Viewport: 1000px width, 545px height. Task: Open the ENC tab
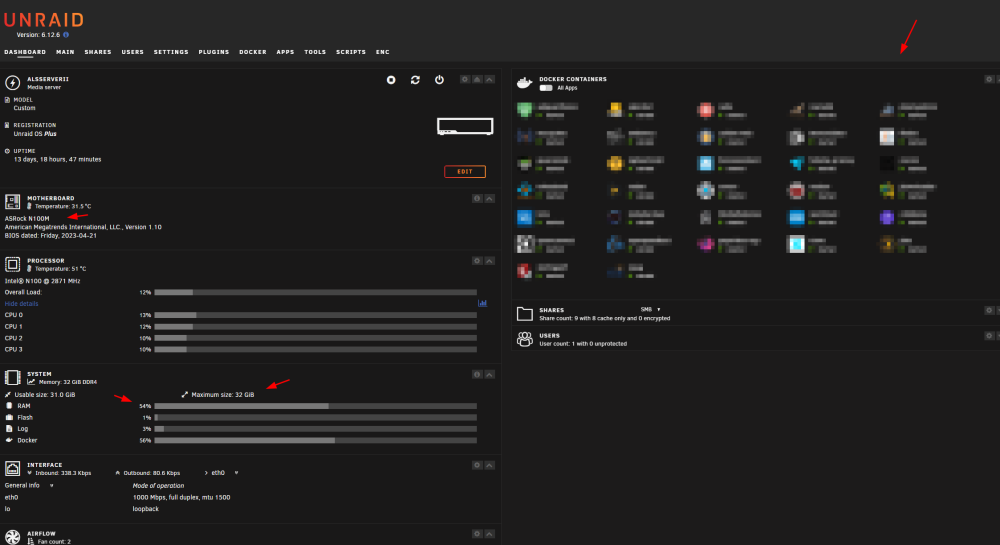[383, 52]
